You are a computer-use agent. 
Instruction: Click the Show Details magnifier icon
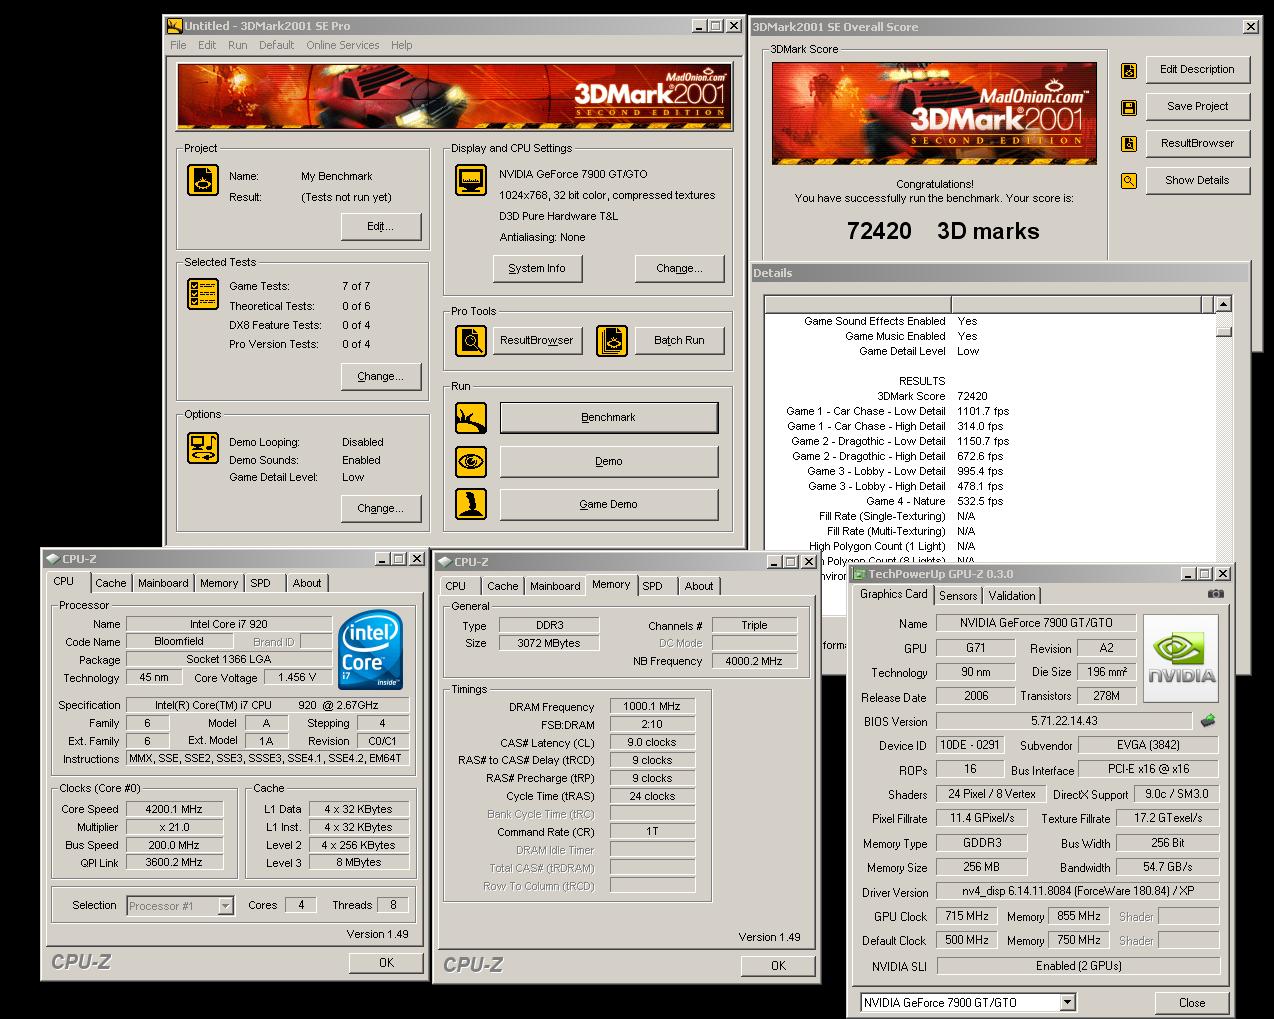(x=1128, y=181)
